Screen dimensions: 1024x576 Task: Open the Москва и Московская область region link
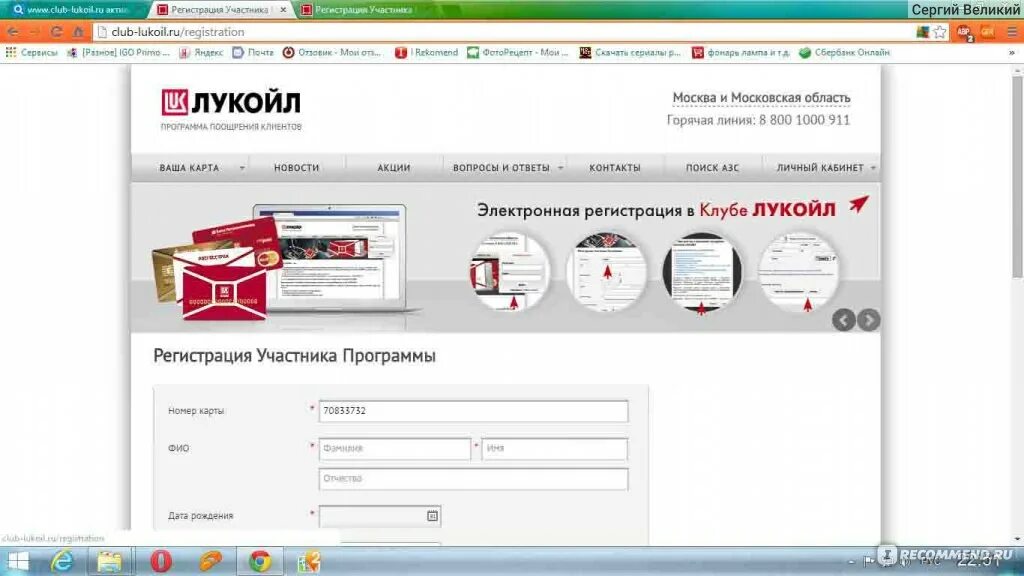click(x=761, y=97)
